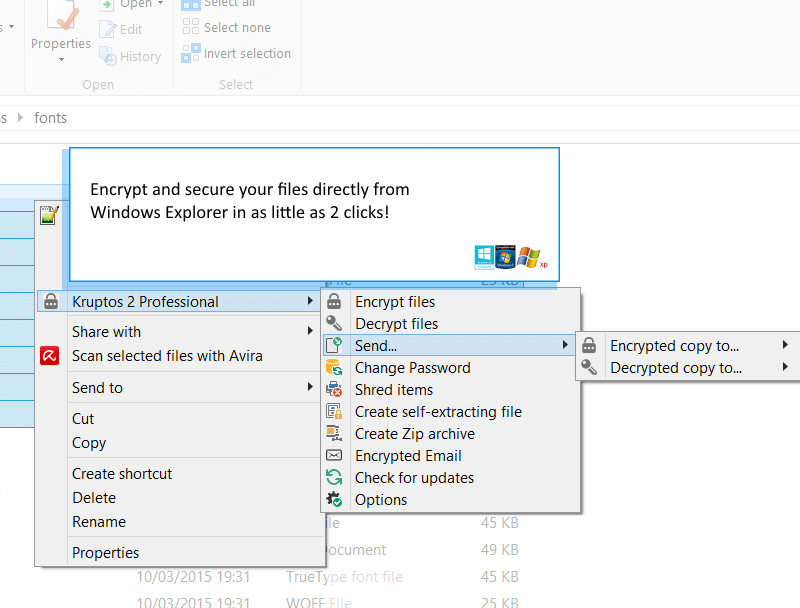The width and height of the screenshot is (800, 608).
Task: Click the Zip archive icon
Action: (x=335, y=434)
